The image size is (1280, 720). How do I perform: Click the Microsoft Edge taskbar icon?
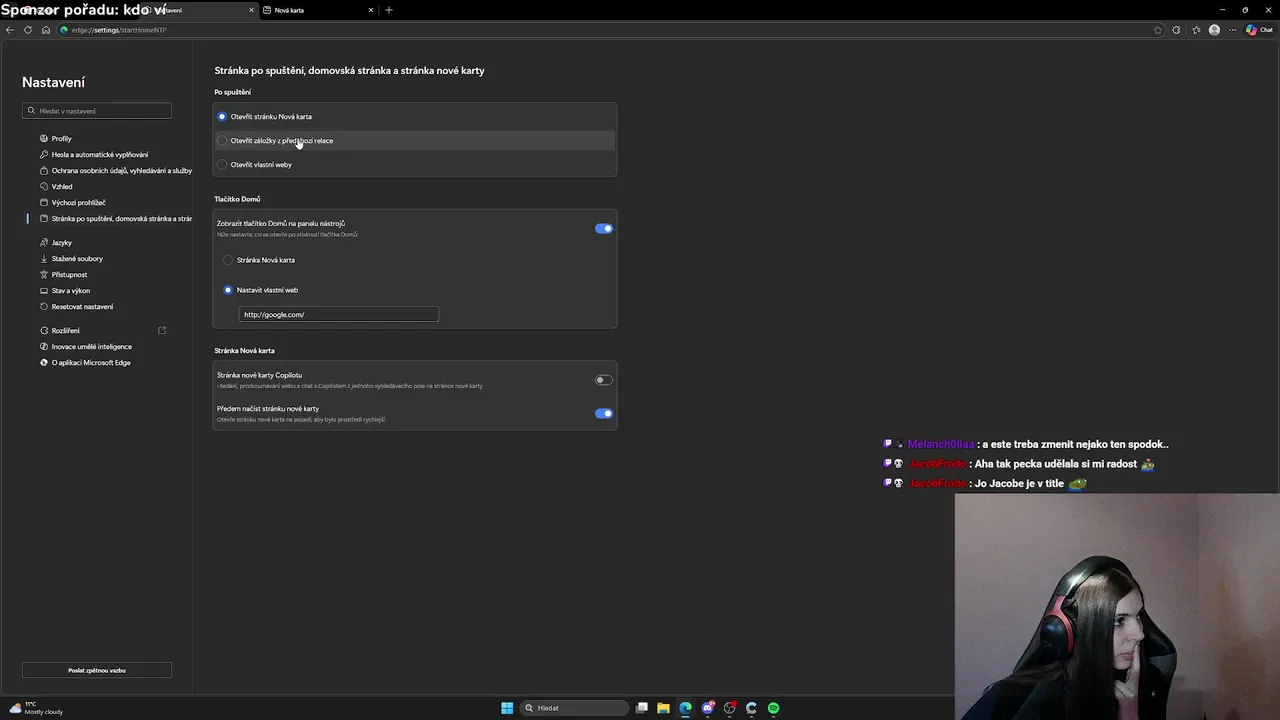pyautogui.click(x=685, y=708)
